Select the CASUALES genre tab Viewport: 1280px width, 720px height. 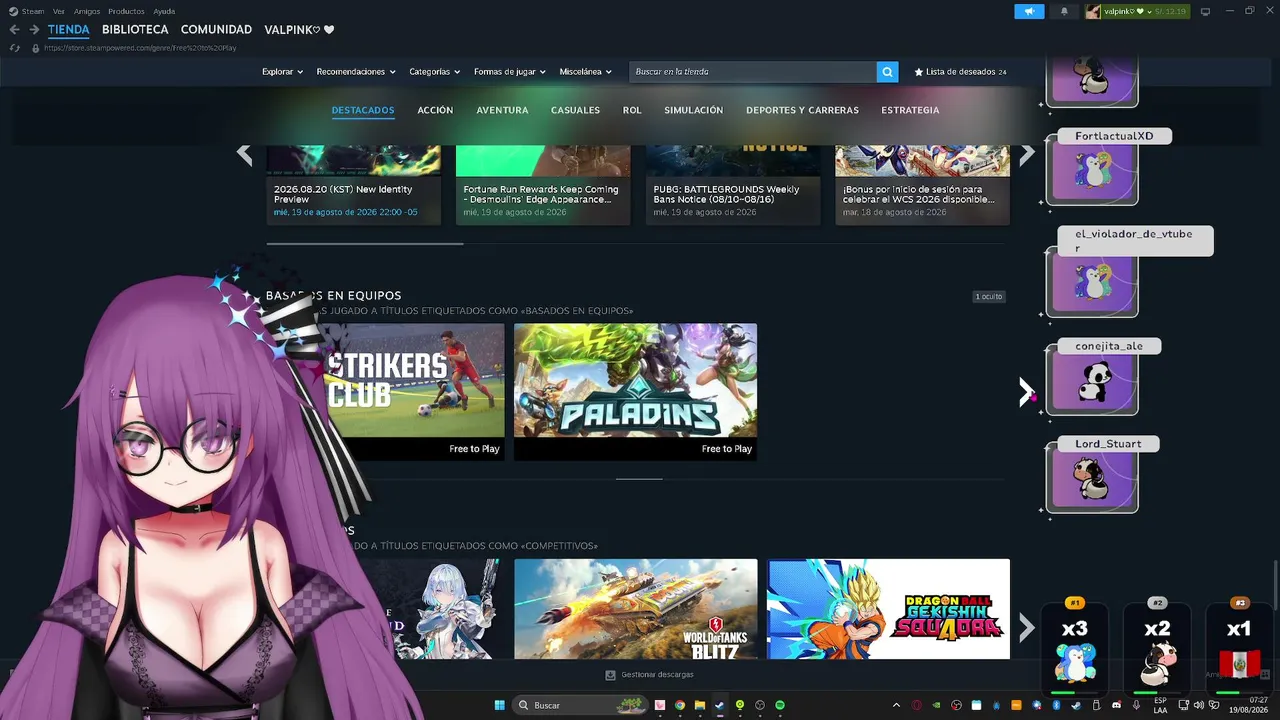click(x=575, y=110)
